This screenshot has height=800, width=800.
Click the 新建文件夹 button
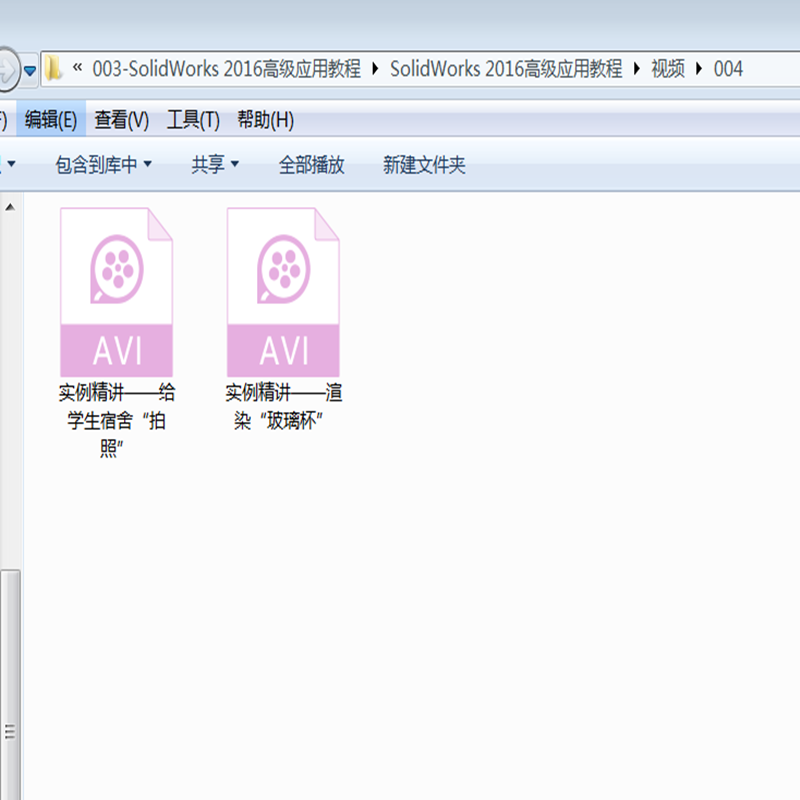point(424,164)
